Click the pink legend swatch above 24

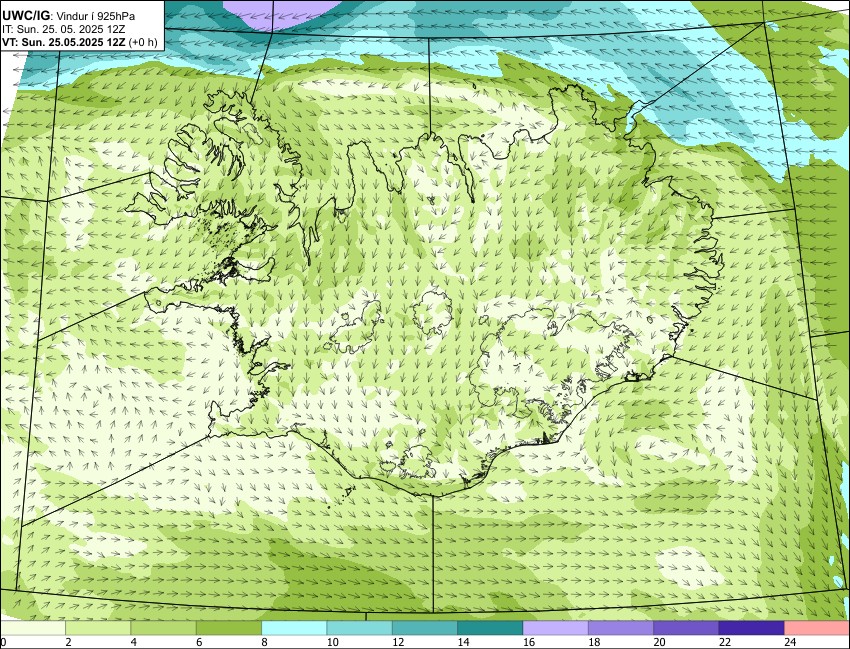click(x=816, y=628)
